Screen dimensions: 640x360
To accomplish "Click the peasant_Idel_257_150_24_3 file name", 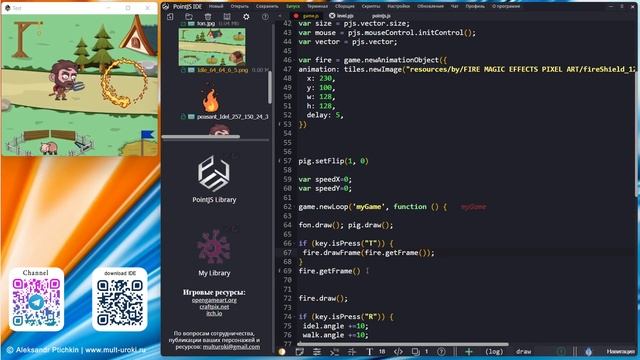I will (x=233, y=116).
